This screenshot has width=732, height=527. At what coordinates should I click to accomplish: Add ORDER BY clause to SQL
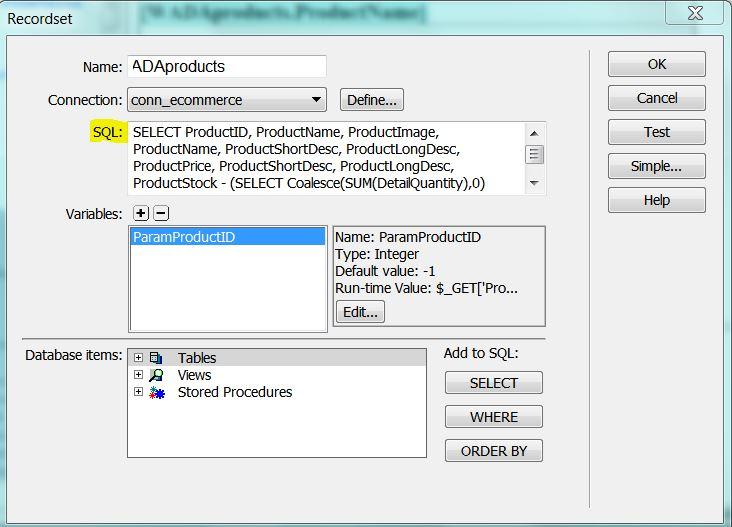point(494,451)
